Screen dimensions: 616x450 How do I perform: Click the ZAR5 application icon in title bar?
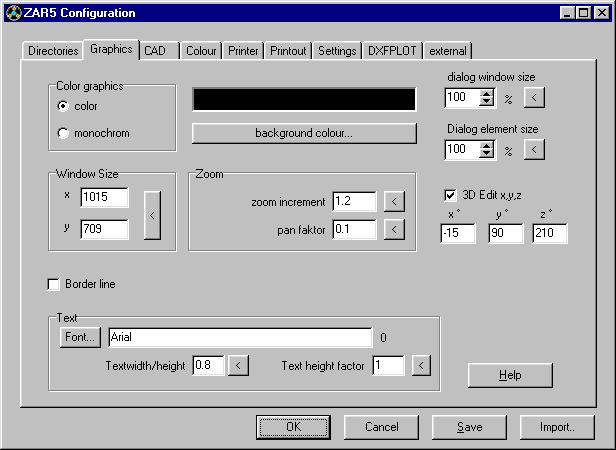point(13,13)
